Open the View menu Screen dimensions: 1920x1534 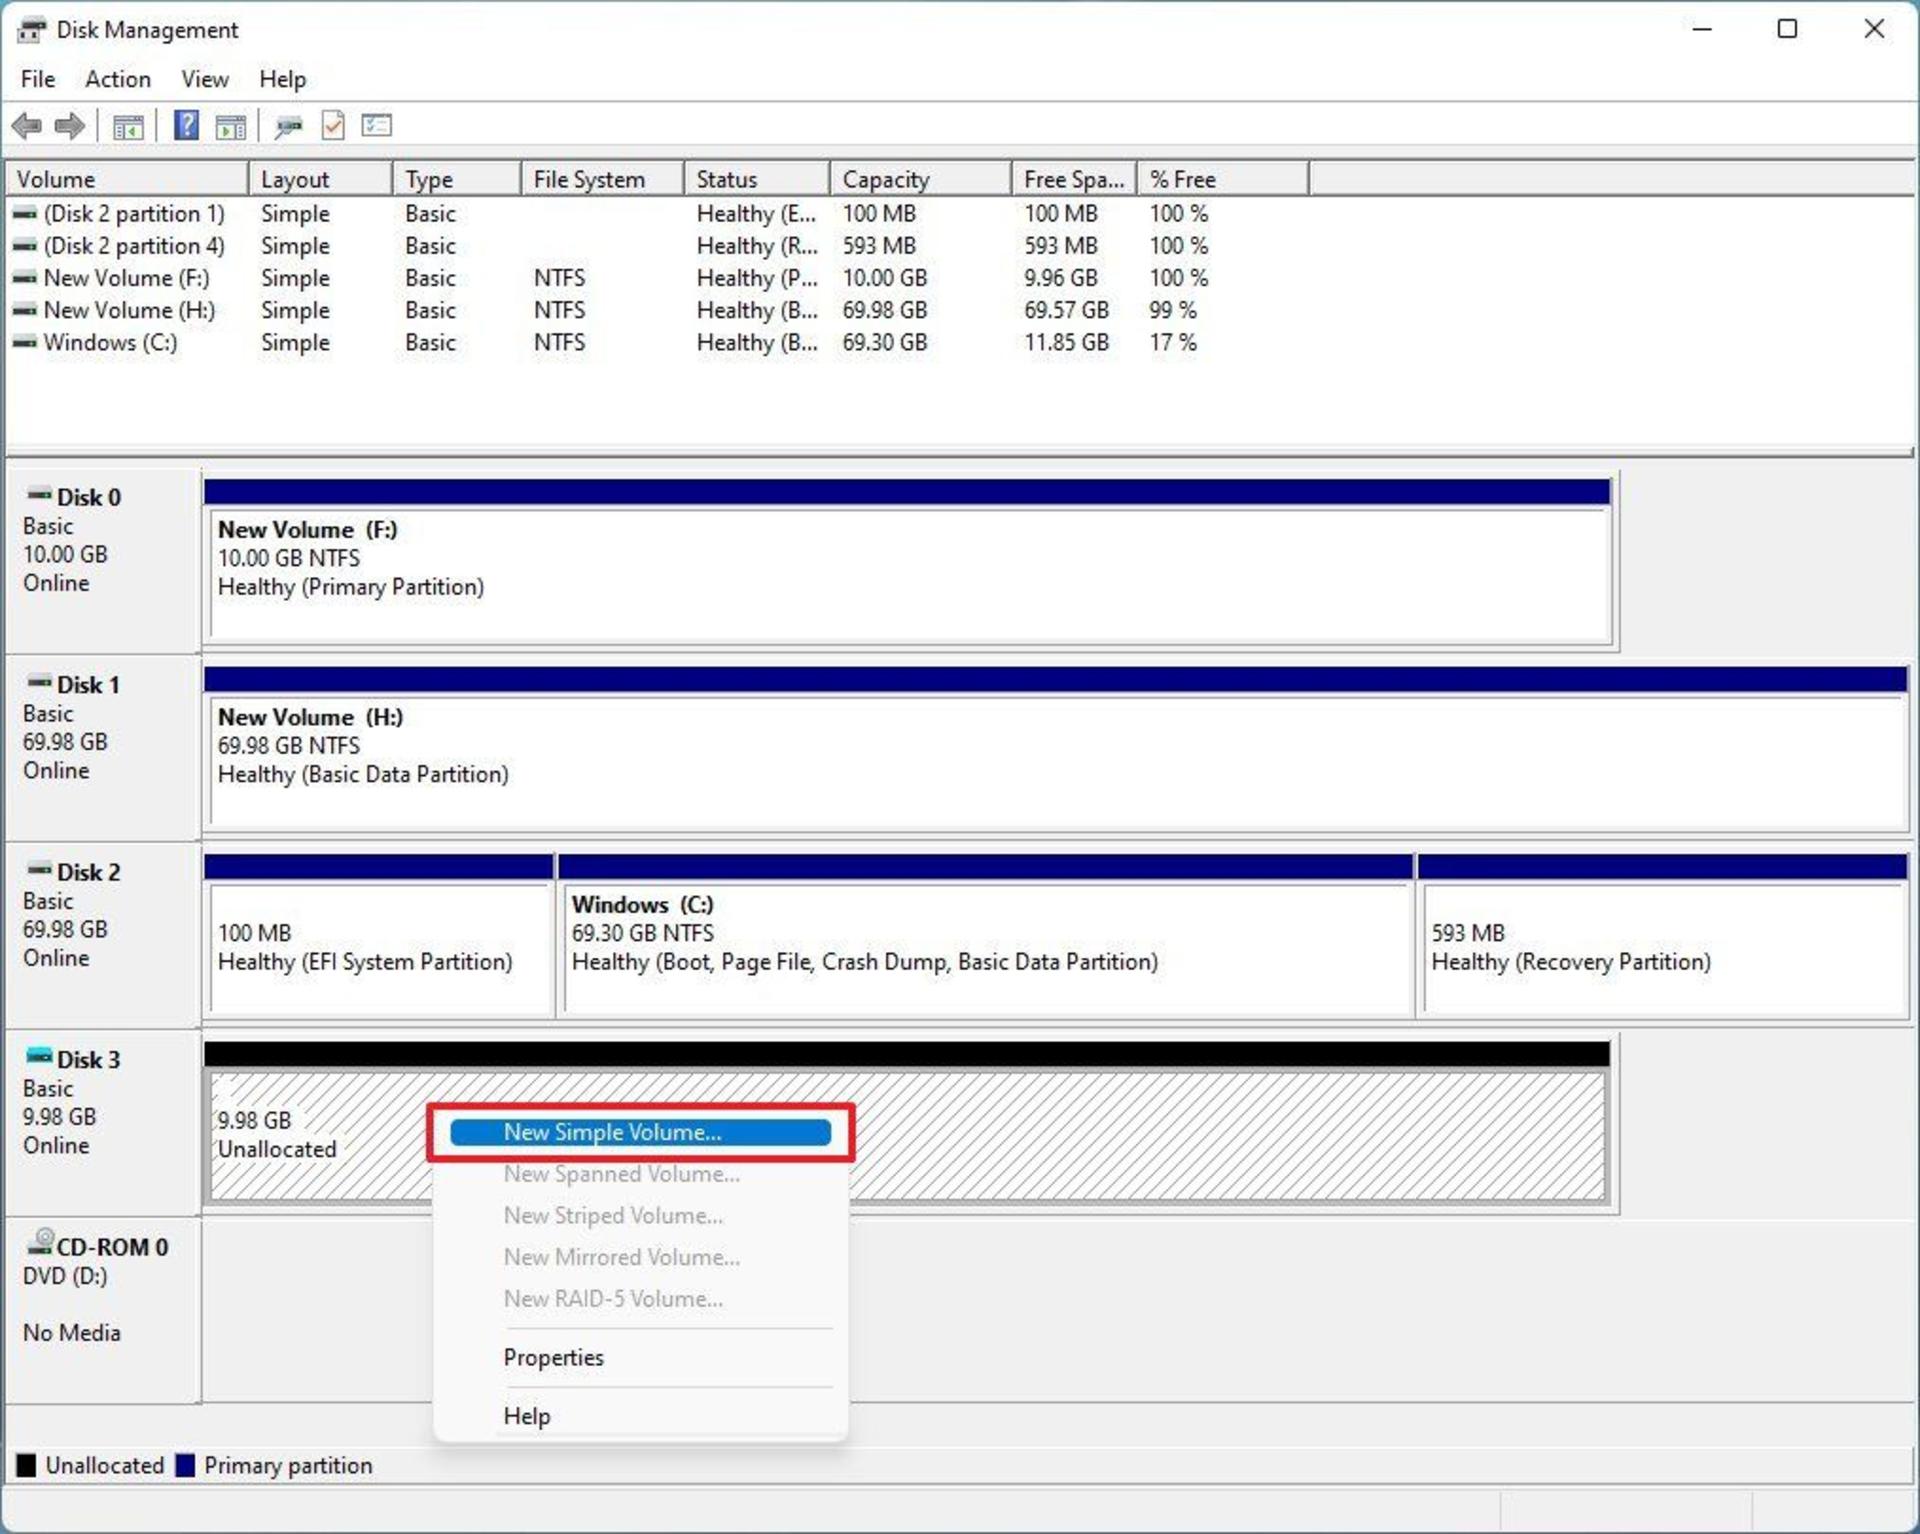pyautogui.click(x=205, y=79)
